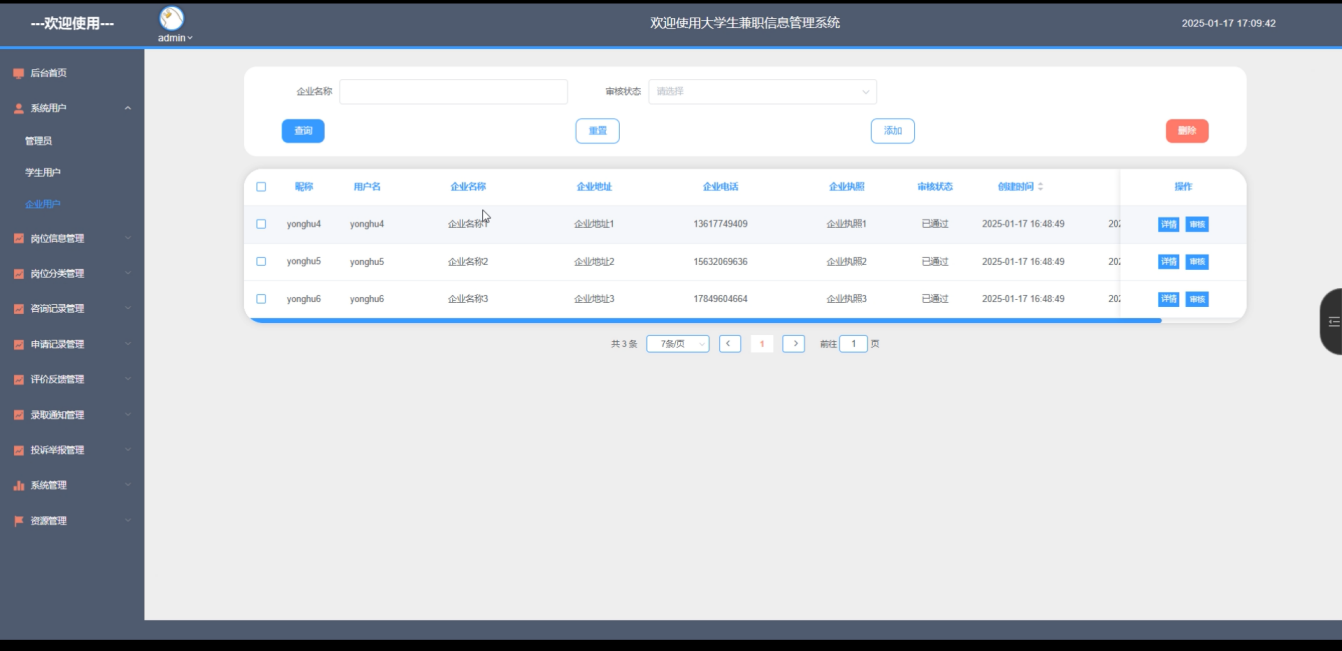Image resolution: width=1342 pixels, height=651 pixels.
Task: Click the 企业地址1 cell
Action: [x=594, y=224]
